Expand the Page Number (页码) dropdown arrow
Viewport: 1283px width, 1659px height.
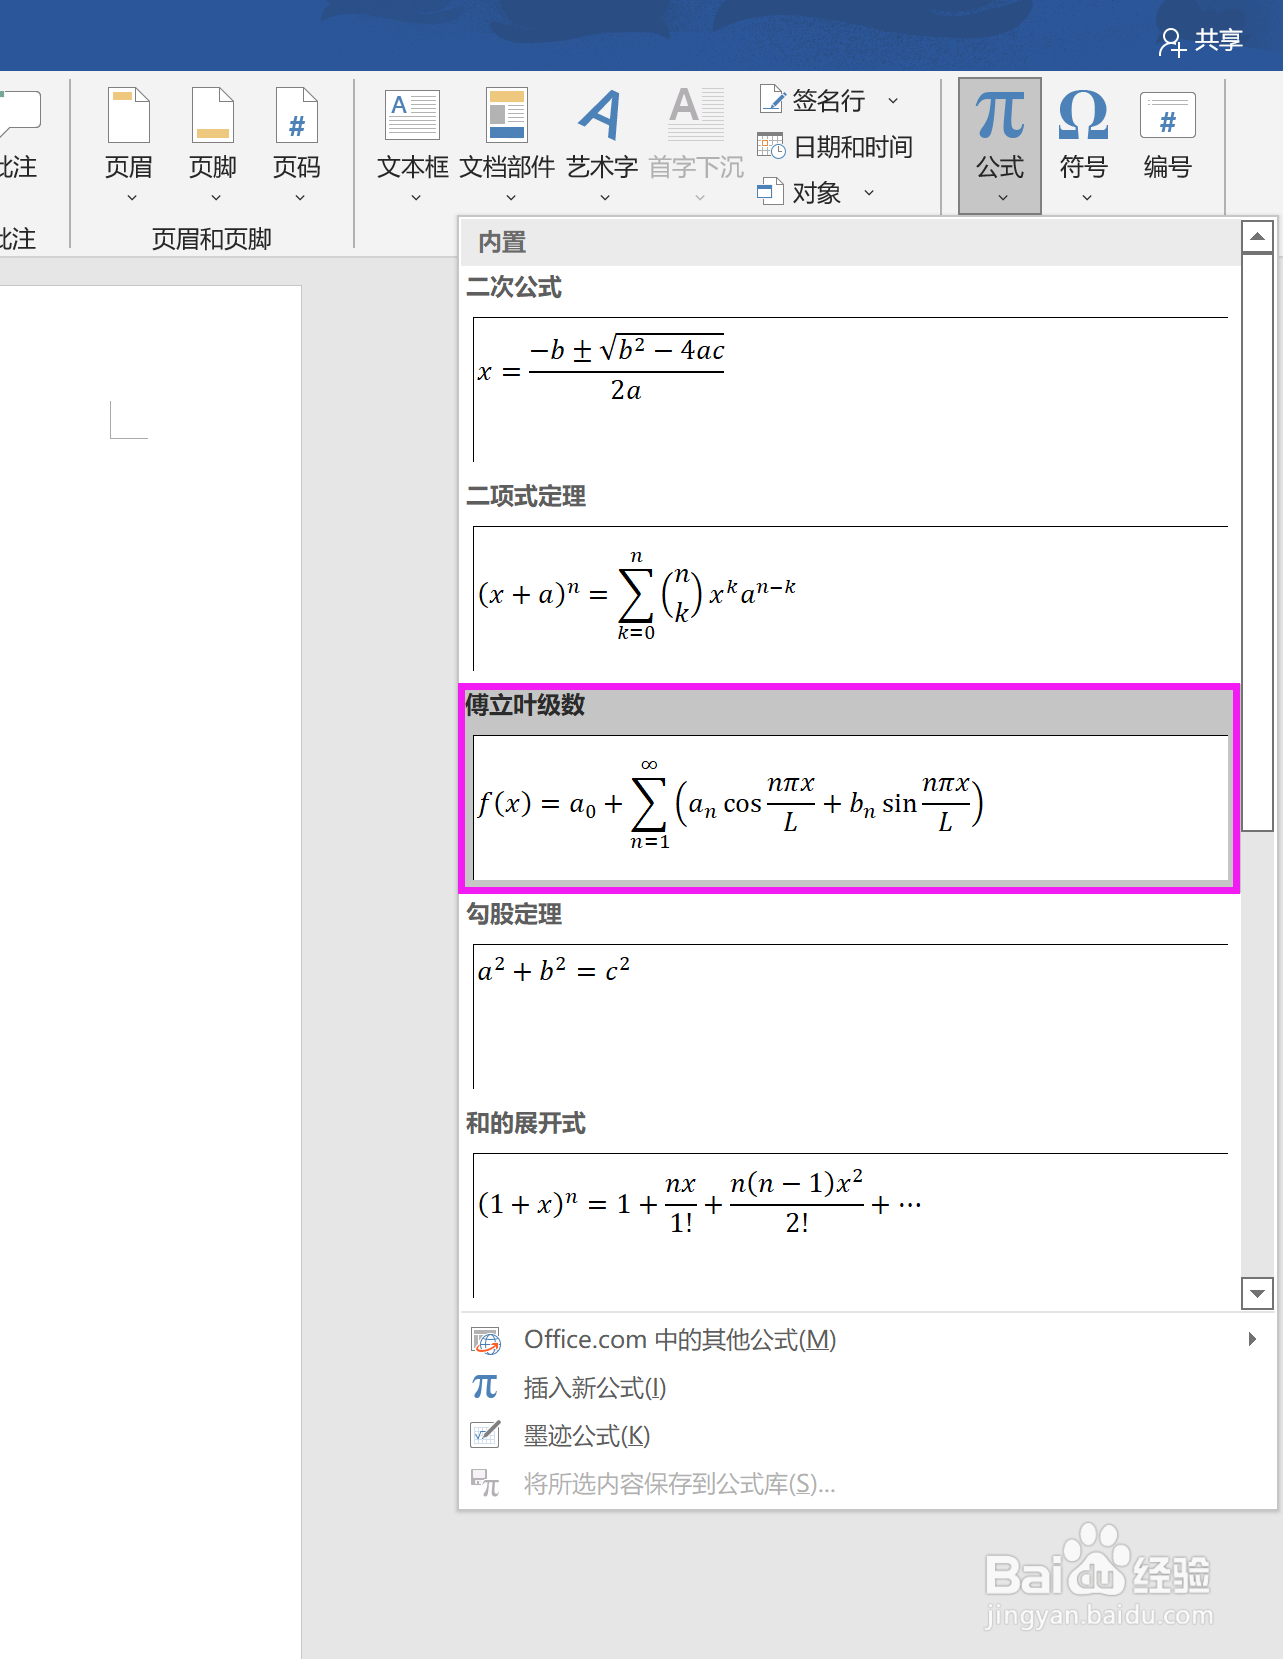tap(299, 198)
